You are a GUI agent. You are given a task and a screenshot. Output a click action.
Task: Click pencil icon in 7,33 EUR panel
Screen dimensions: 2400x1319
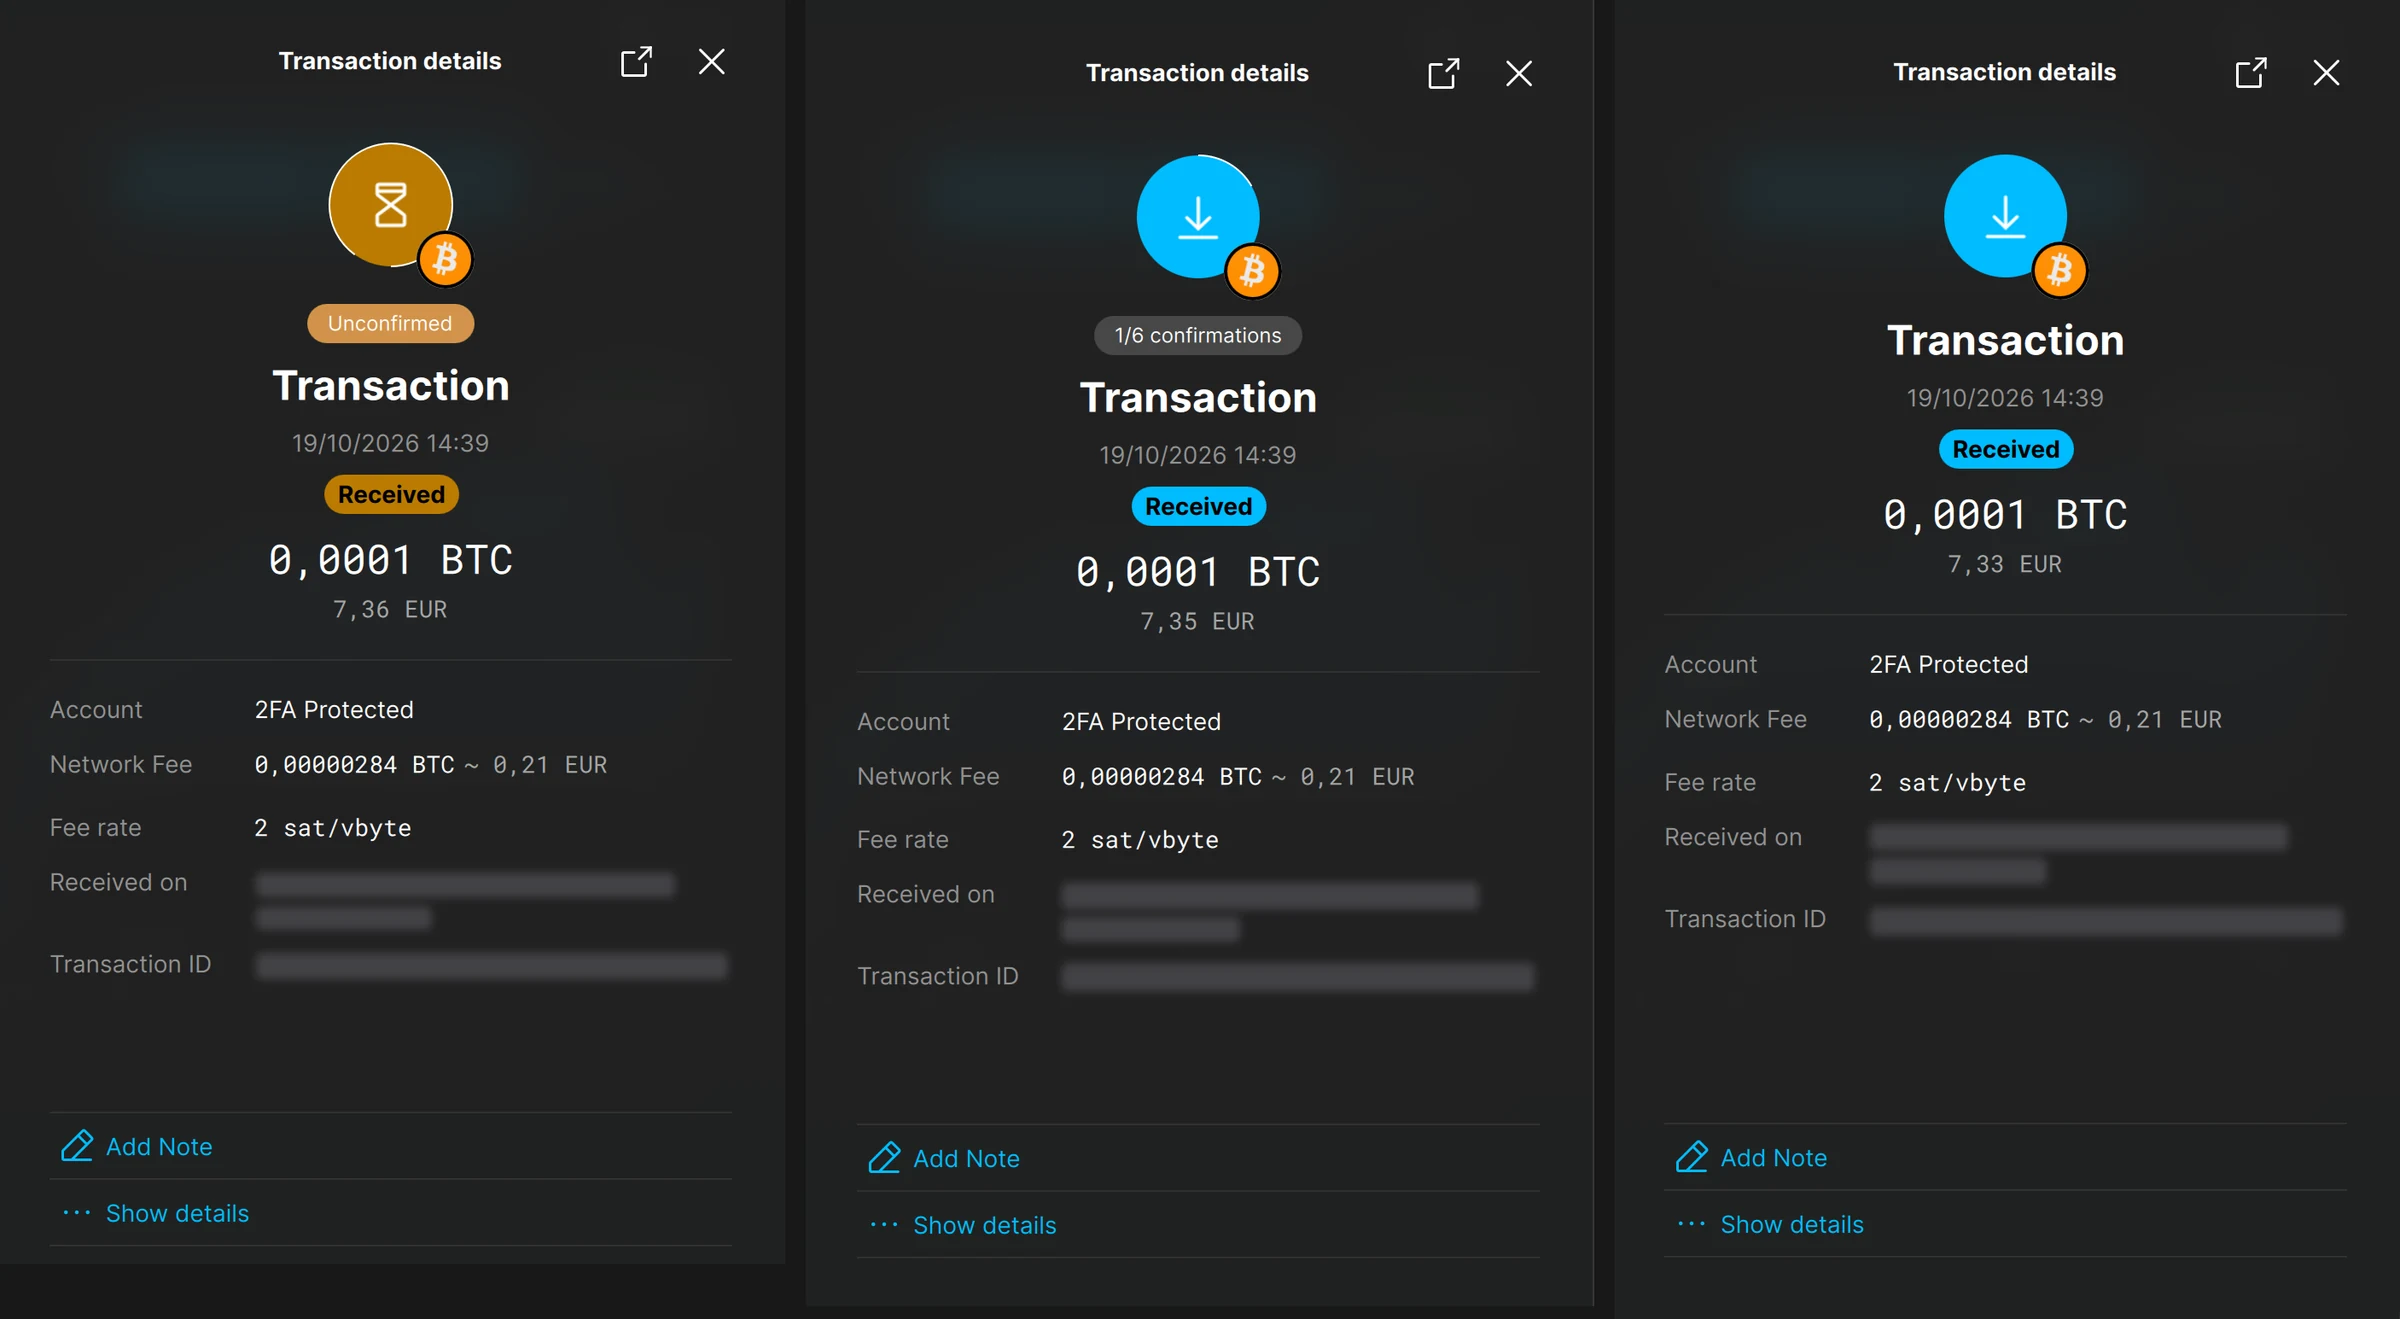coord(1691,1157)
